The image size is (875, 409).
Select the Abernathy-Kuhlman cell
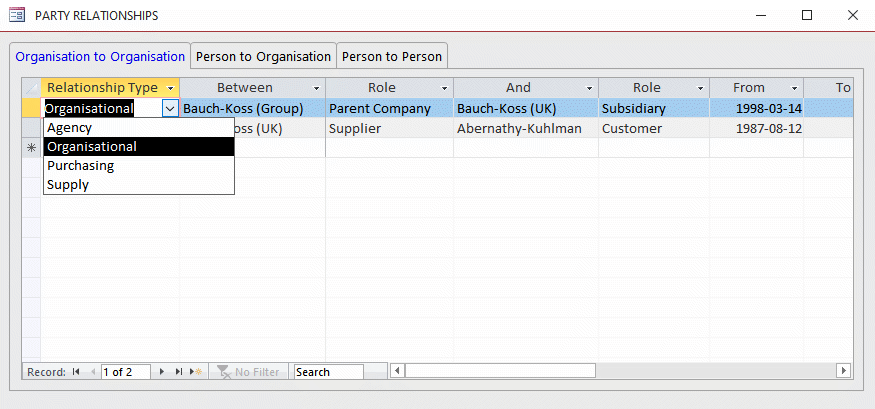click(526, 129)
